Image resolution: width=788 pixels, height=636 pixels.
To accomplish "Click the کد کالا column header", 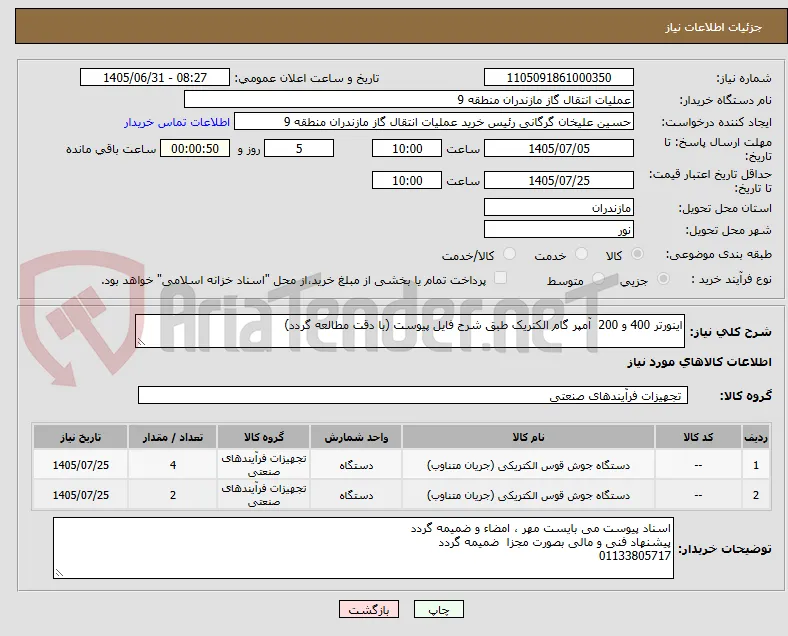I will pyautogui.click(x=698, y=437).
